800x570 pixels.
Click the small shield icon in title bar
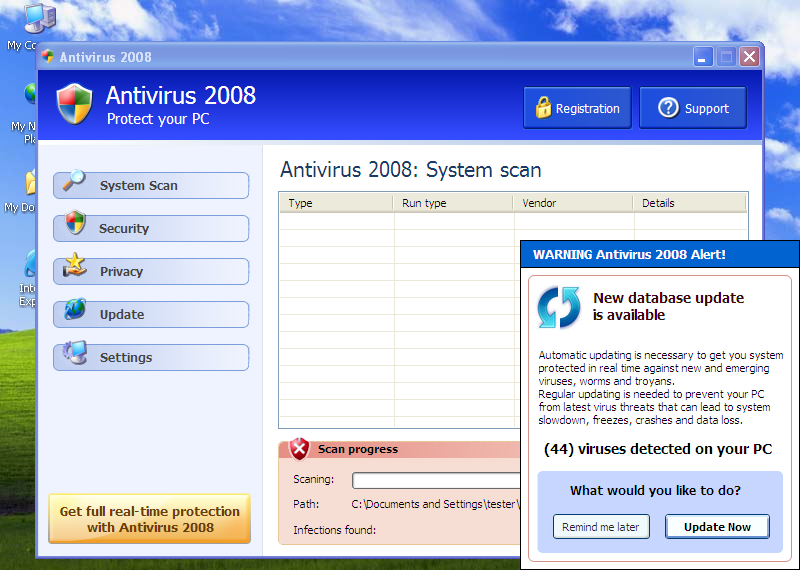click(x=48, y=56)
